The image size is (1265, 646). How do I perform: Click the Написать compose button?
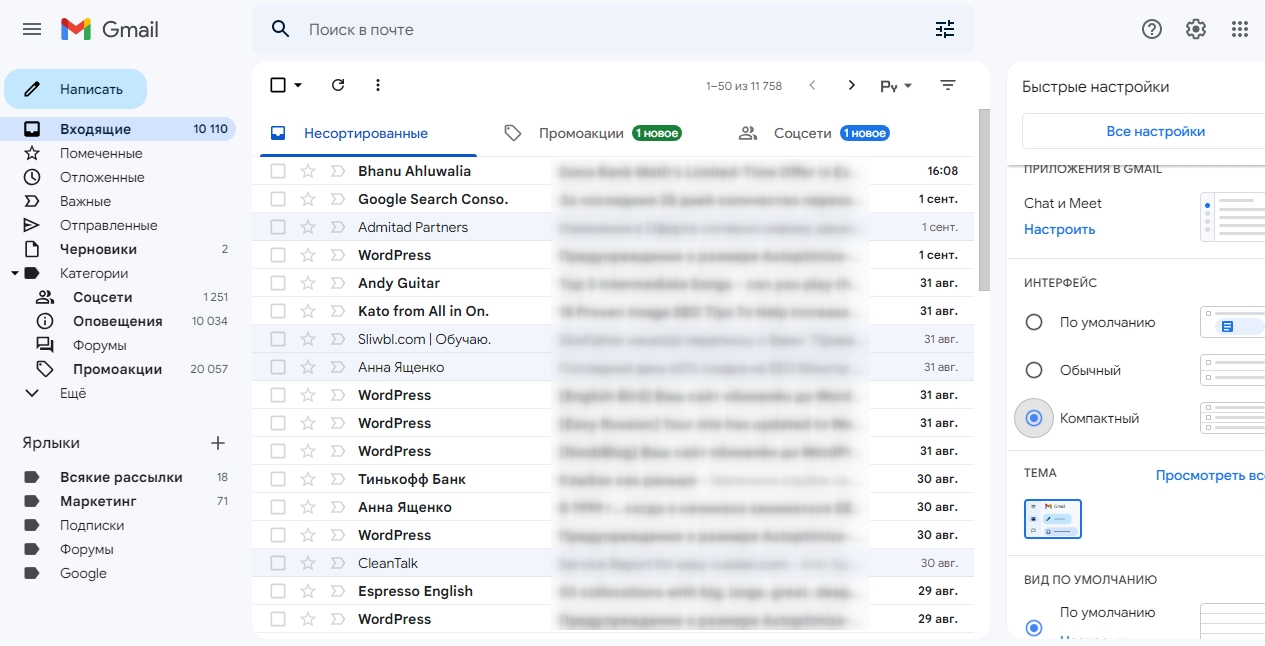pos(76,89)
